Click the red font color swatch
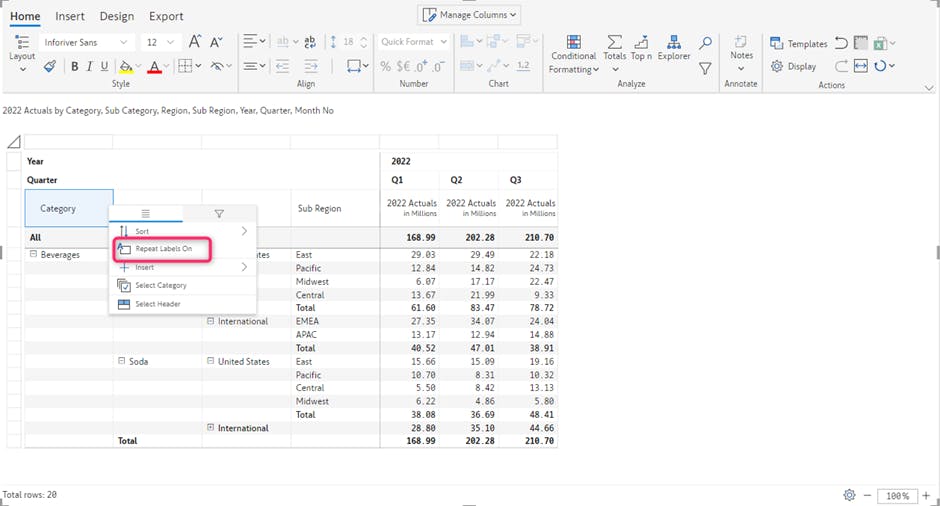Image resolution: width=940 pixels, height=506 pixels. click(154, 67)
